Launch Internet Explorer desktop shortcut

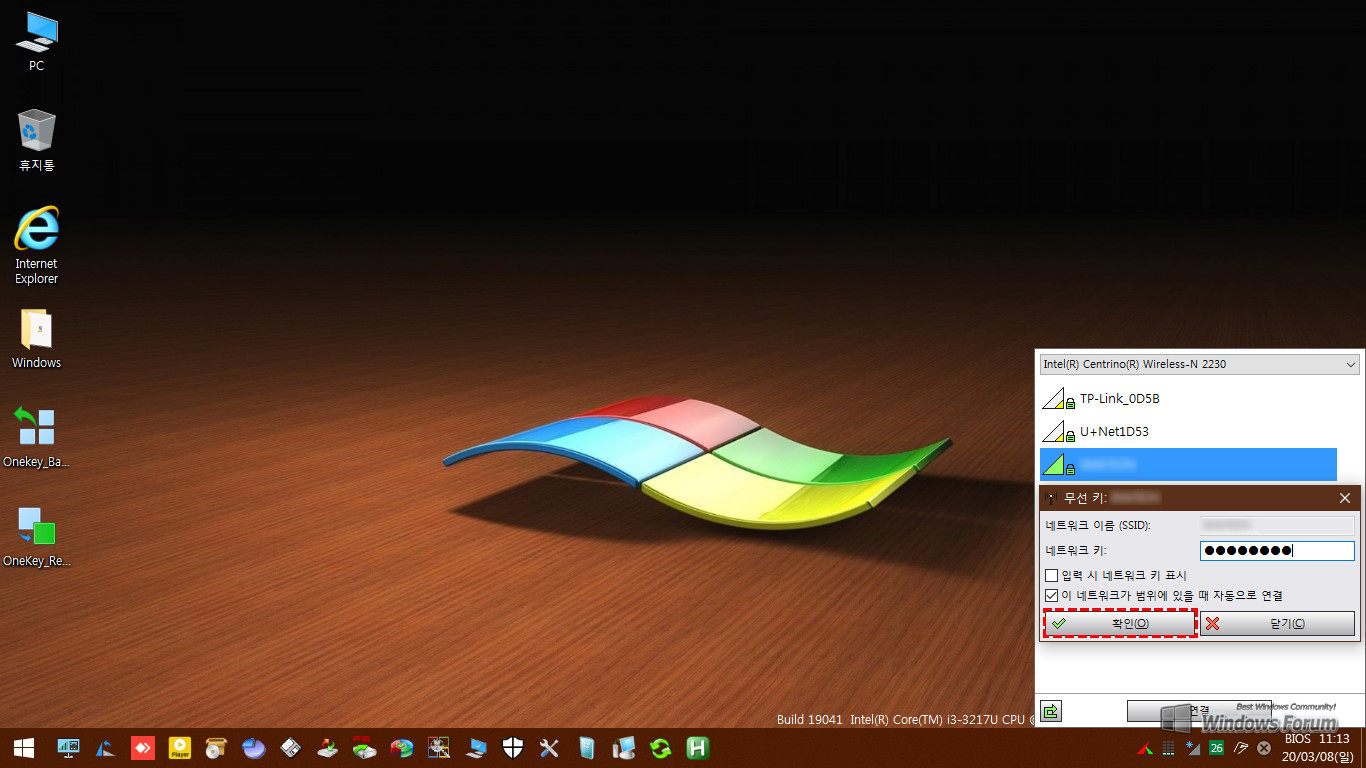(x=36, y=246)
